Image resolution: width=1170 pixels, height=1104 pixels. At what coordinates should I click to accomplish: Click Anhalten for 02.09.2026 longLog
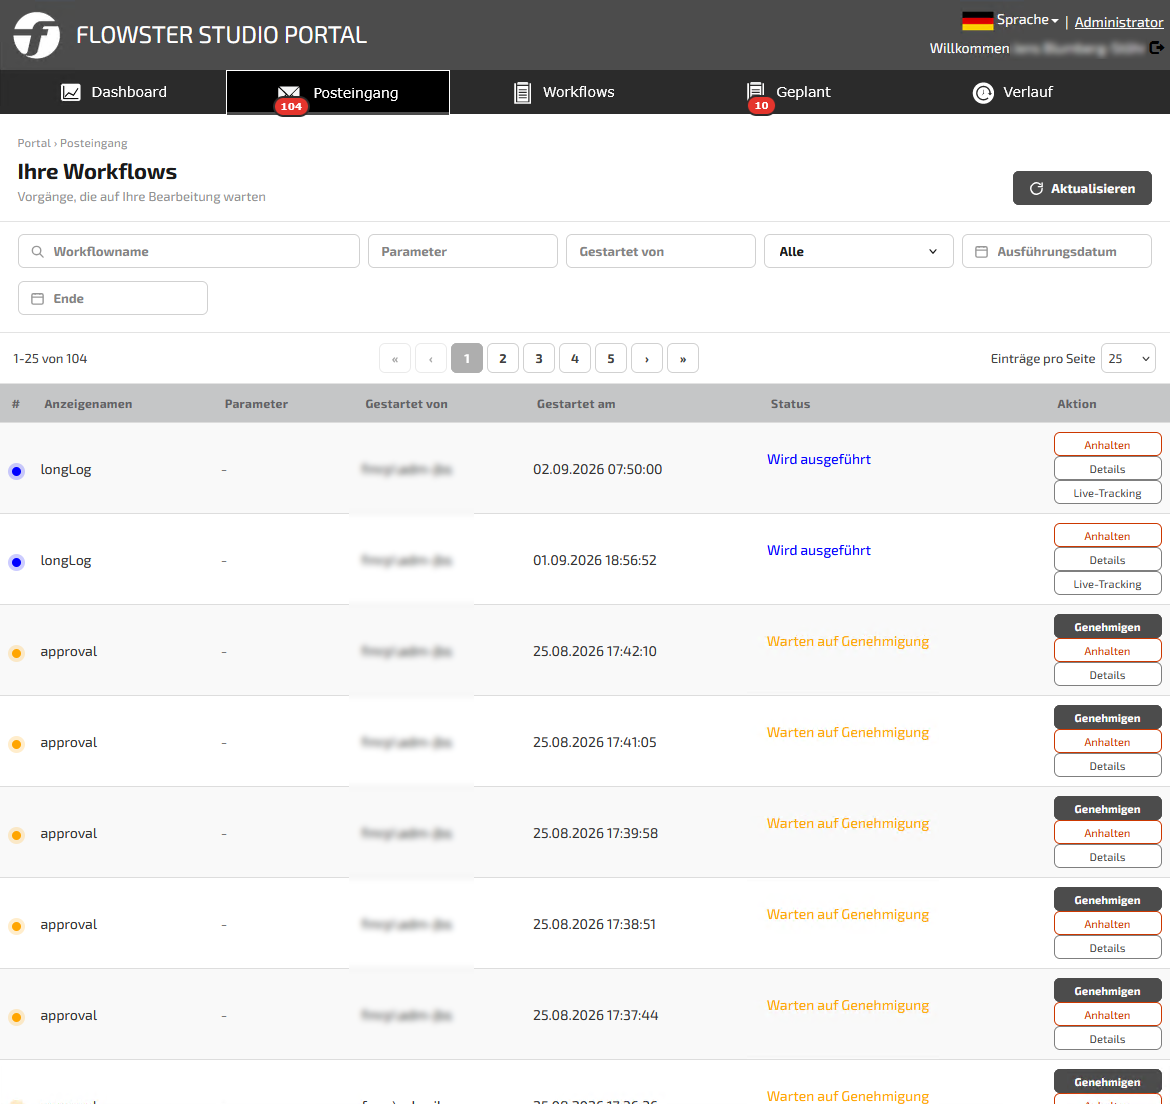(x=1107, y=445)
